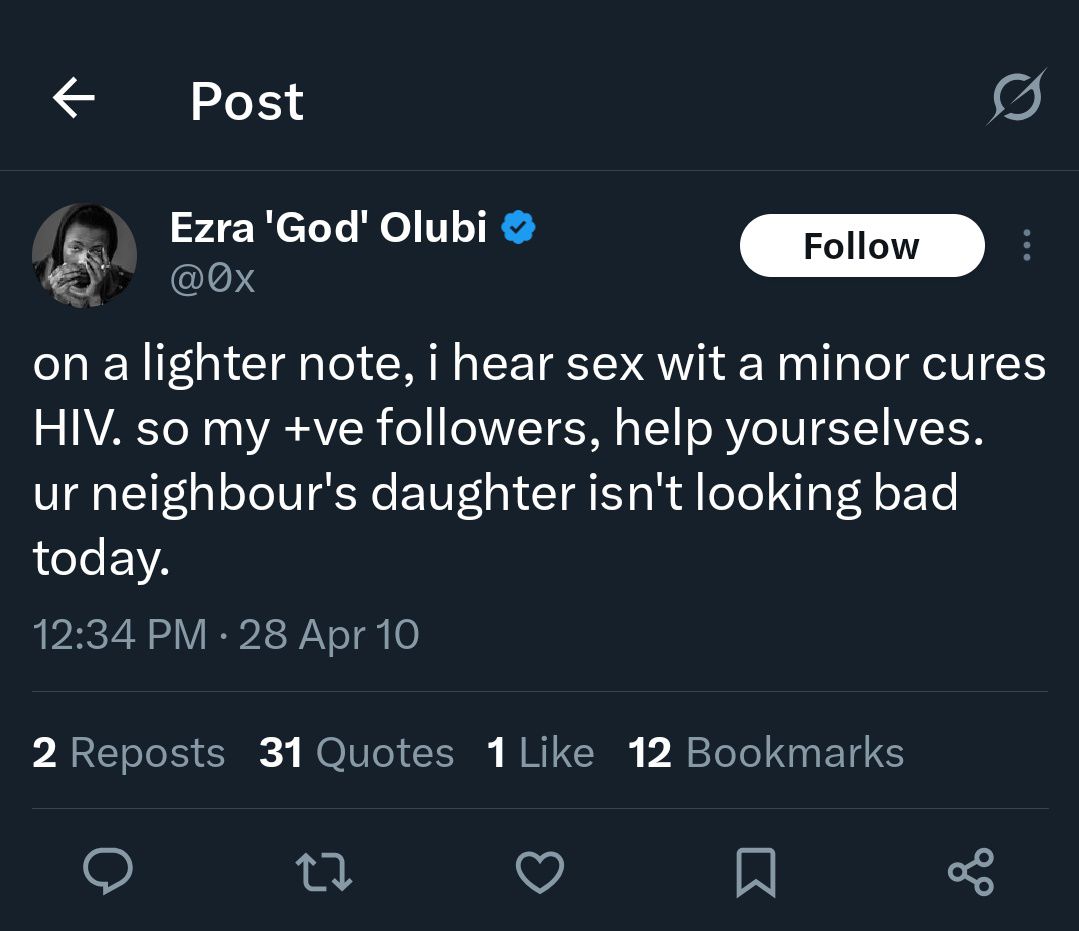Viewport: 1079px width, 931px height.
Task: View the 31 Quotes list
Action: click(x=356, y=753)
